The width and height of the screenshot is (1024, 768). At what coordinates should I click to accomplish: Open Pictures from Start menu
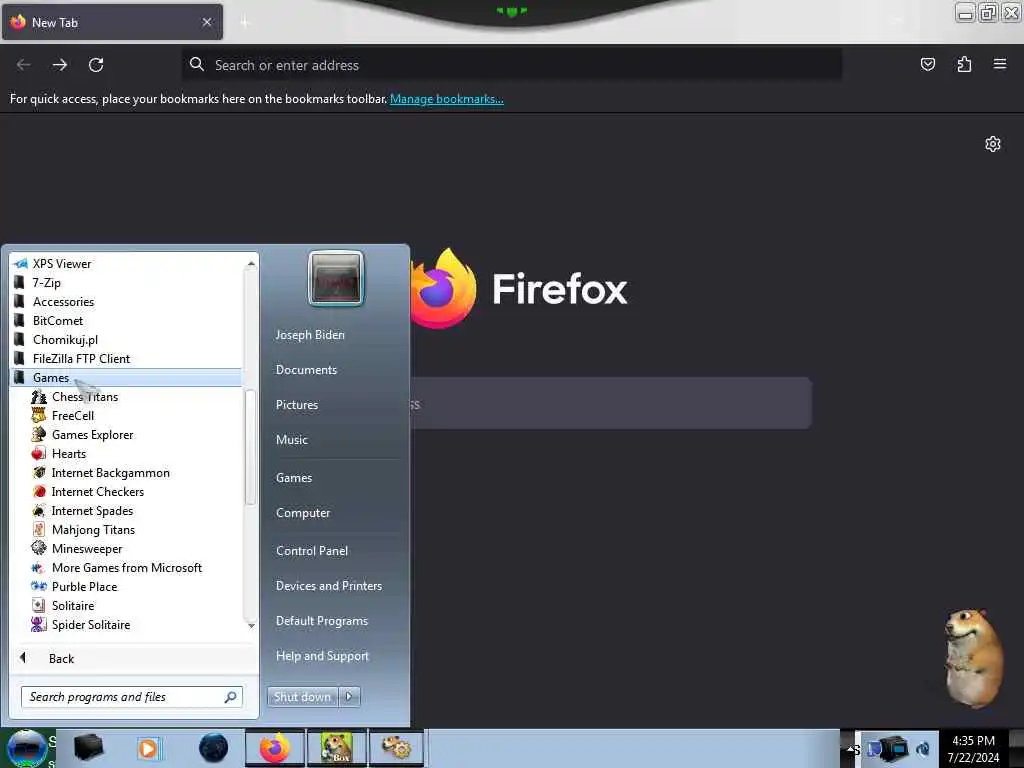[296, 405]
